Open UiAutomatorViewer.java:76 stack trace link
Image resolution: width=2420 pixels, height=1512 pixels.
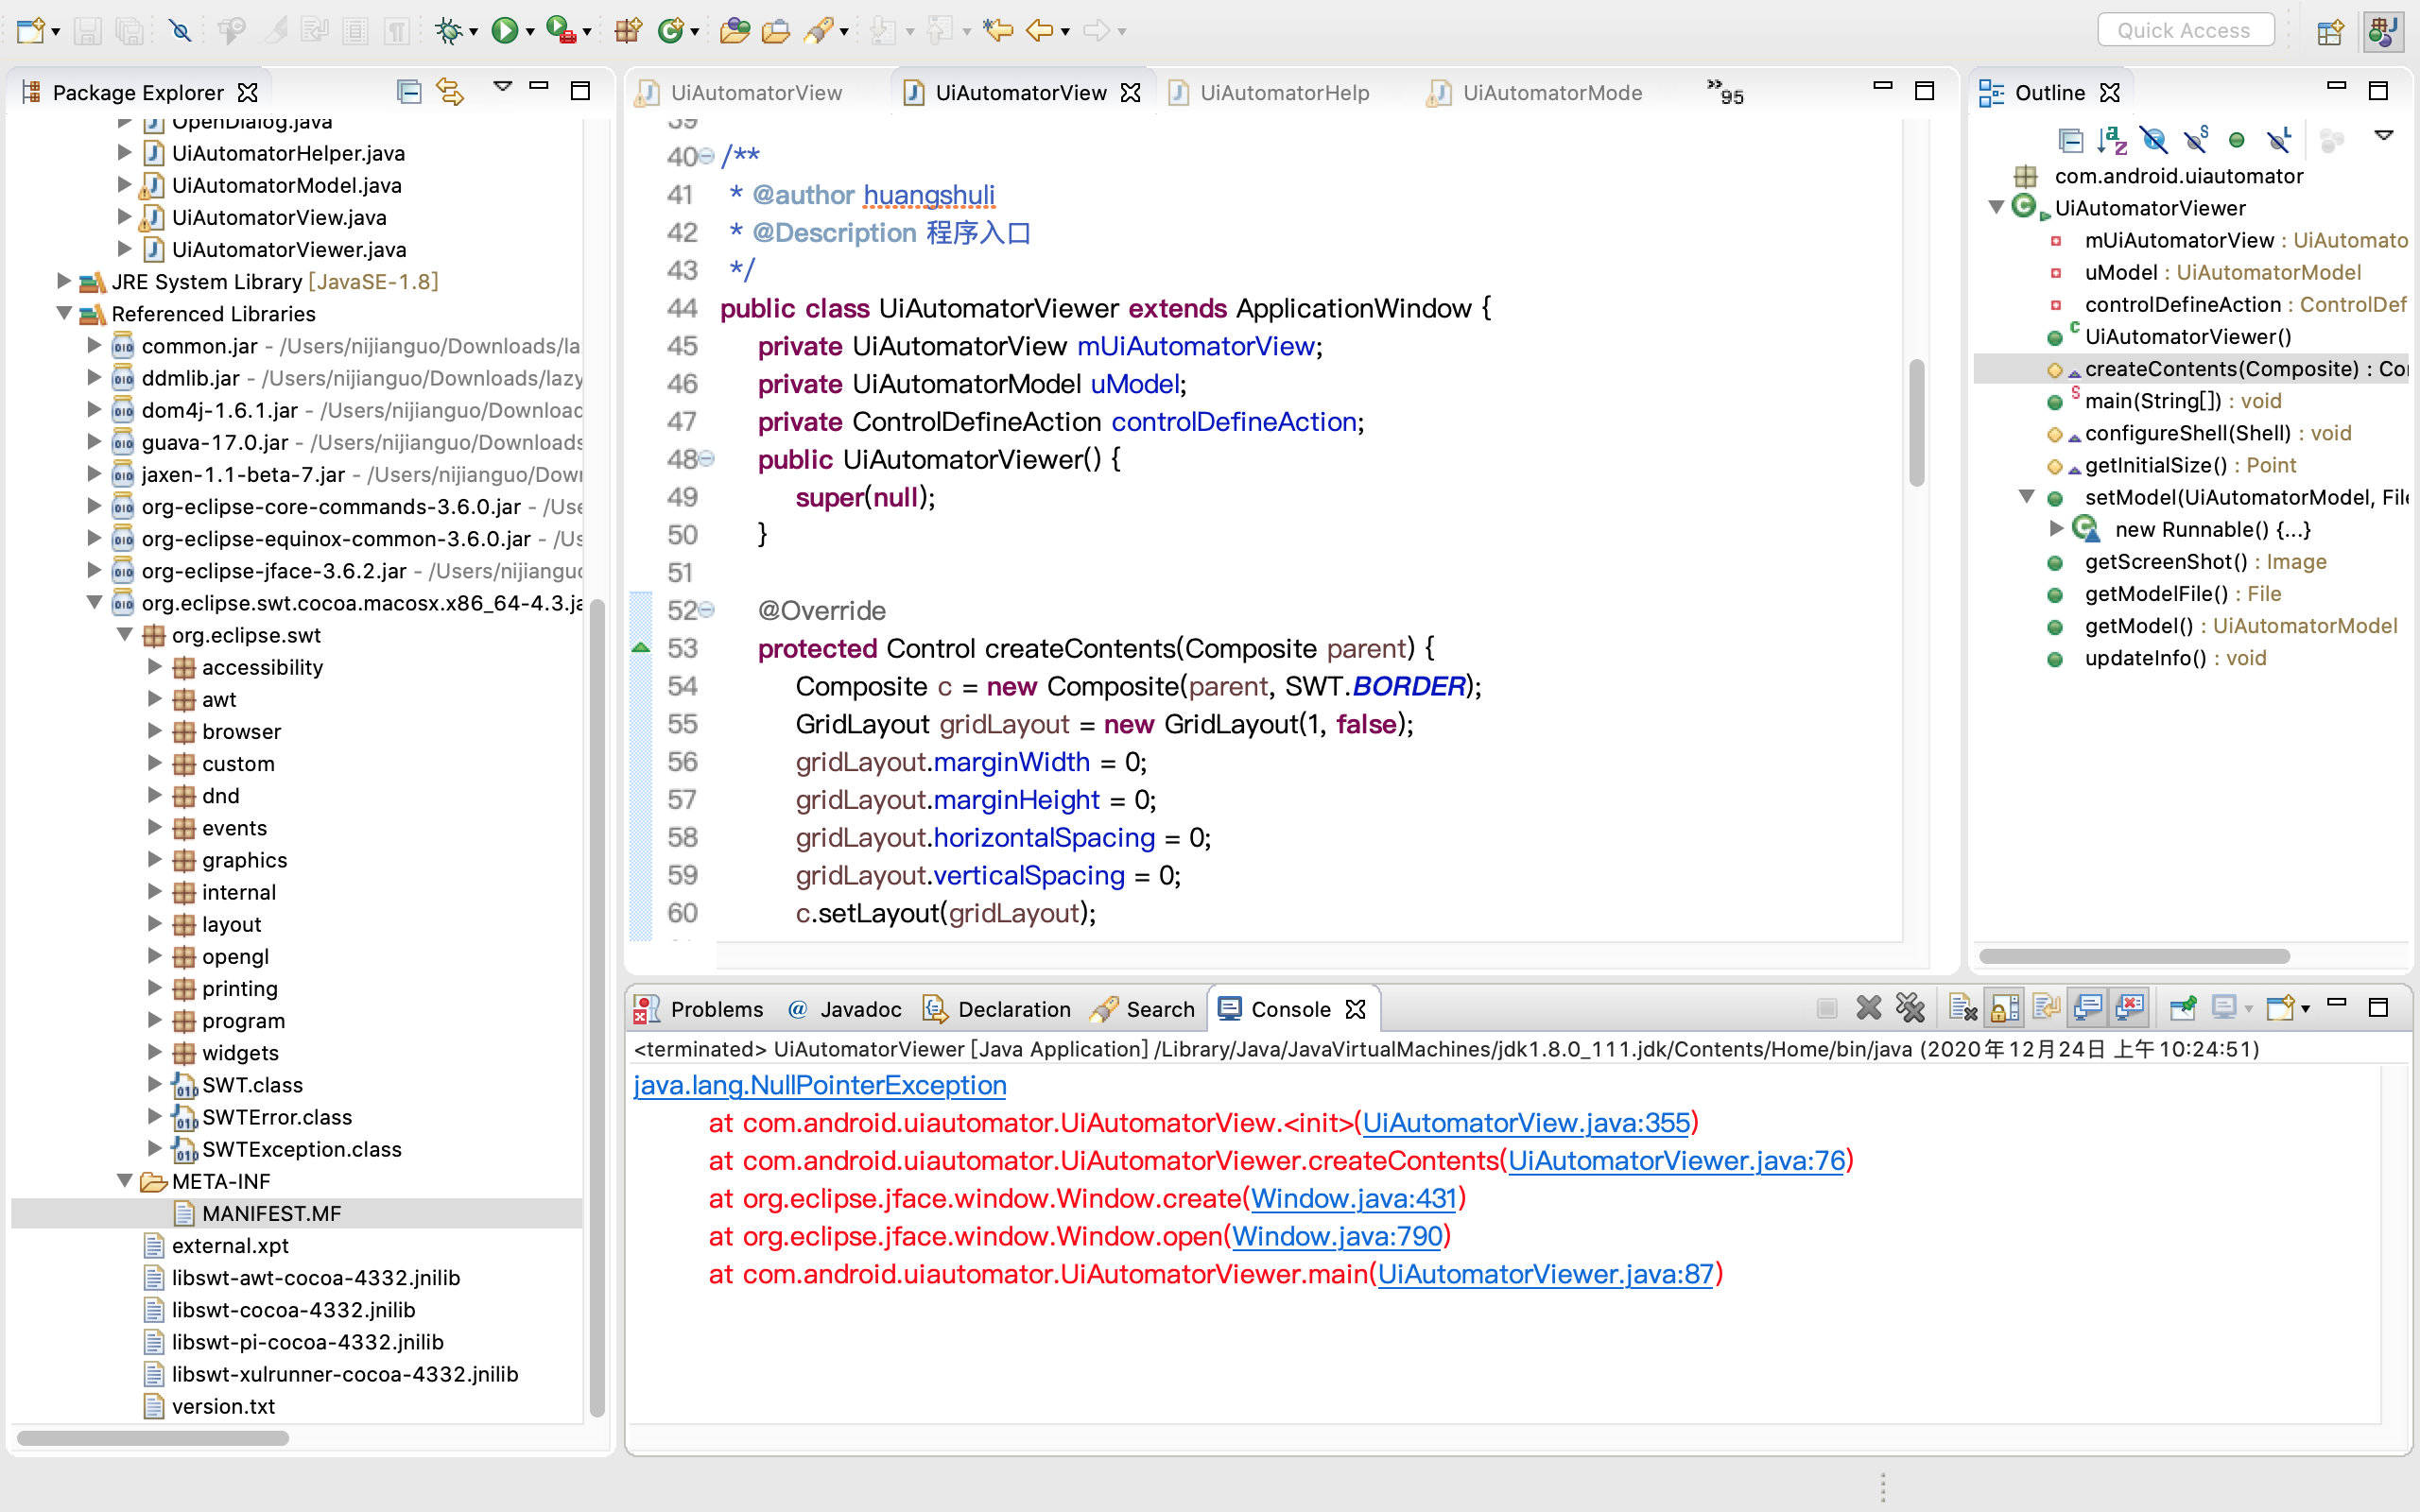[x=1677, y=1160]
